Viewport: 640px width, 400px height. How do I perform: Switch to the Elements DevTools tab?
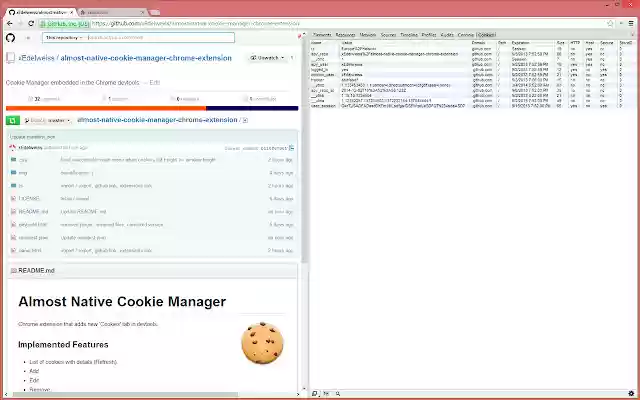[x=322, y=35]
